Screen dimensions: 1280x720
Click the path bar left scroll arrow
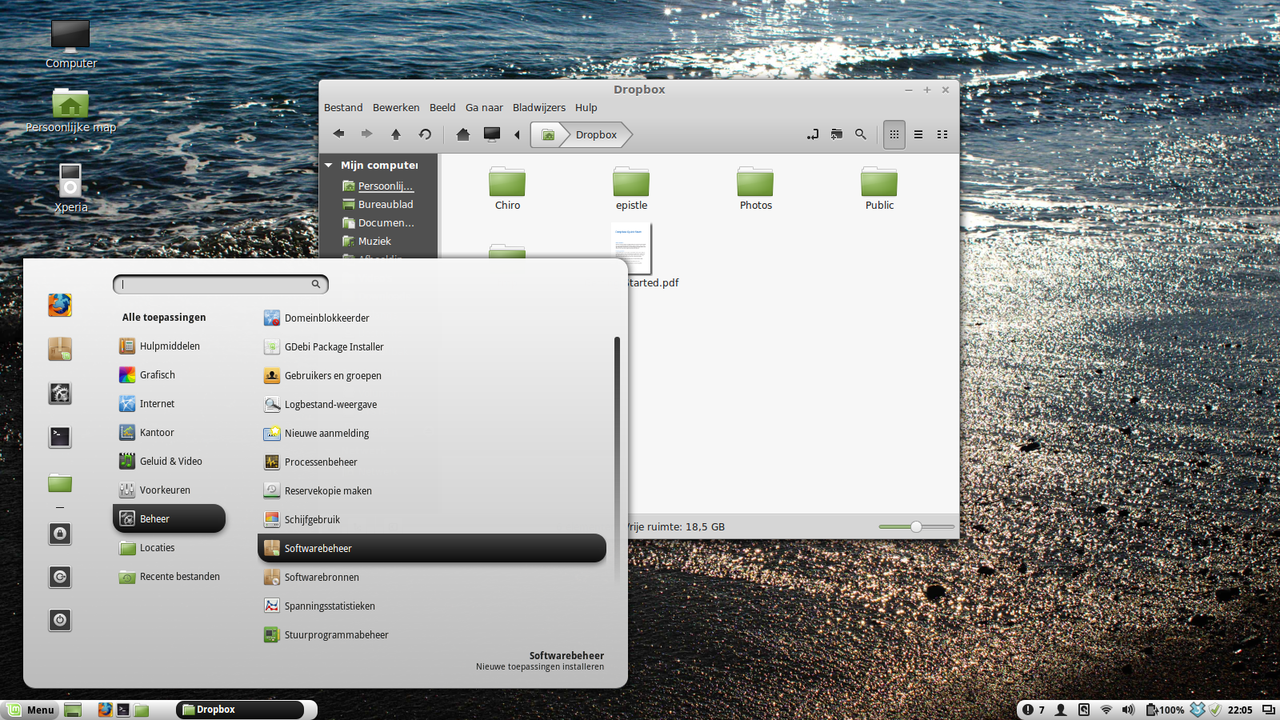point(517,134)
